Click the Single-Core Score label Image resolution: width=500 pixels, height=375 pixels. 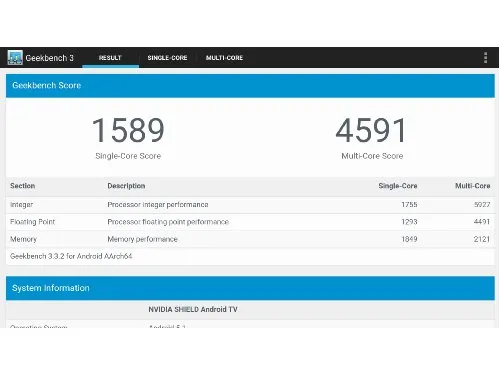pyautogui.click(x=128, y=156)
